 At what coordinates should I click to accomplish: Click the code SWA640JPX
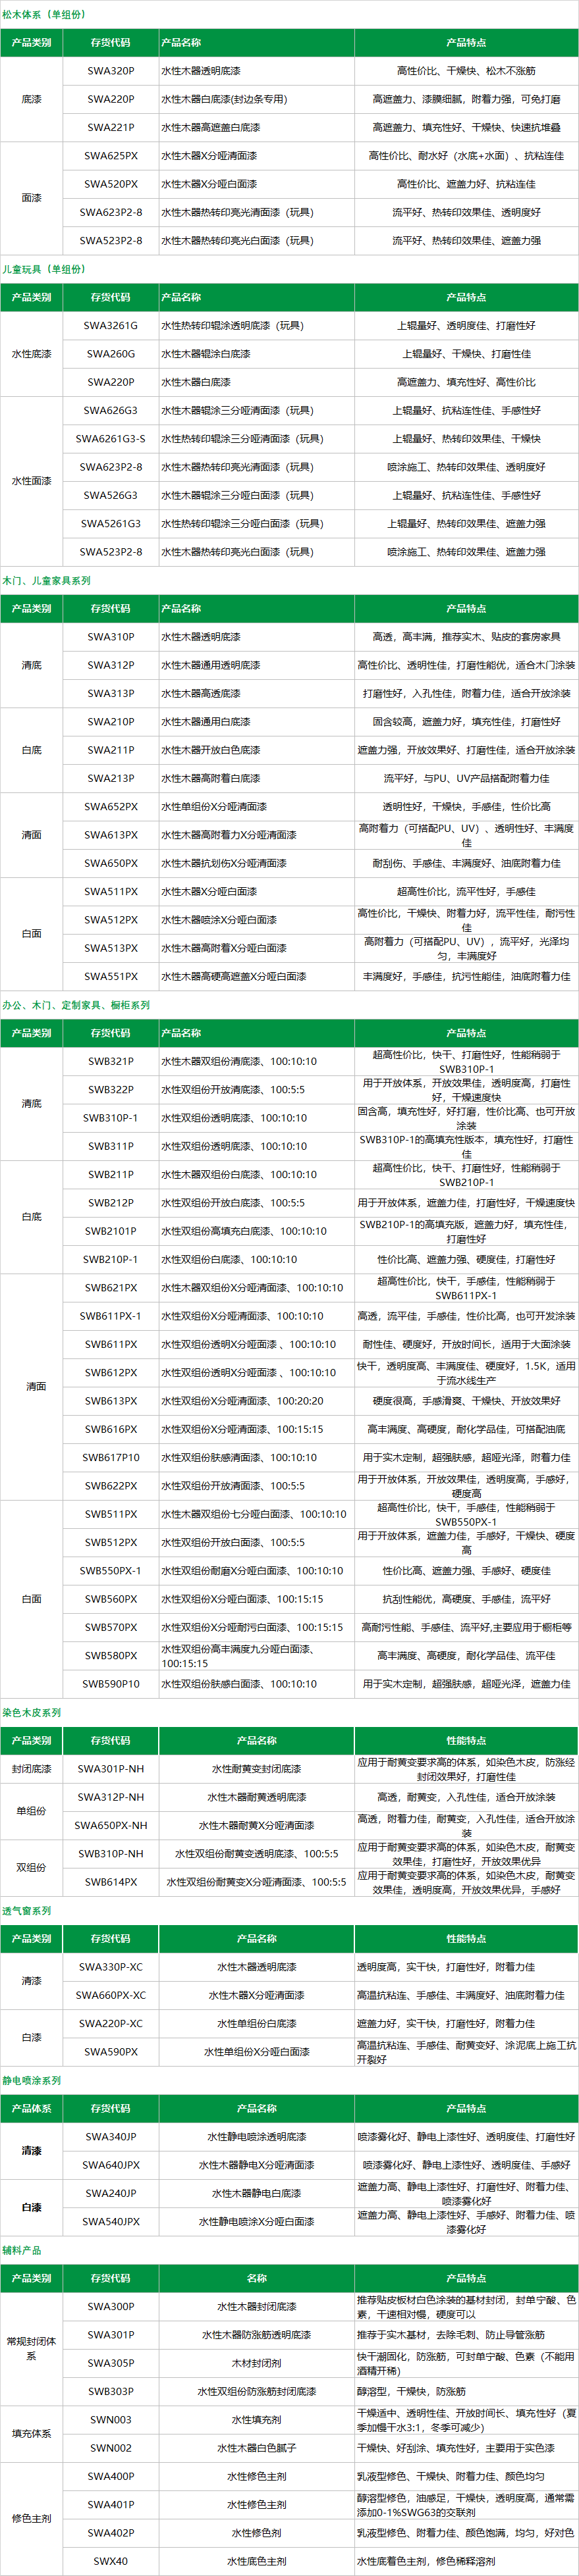pos(110,2165)
